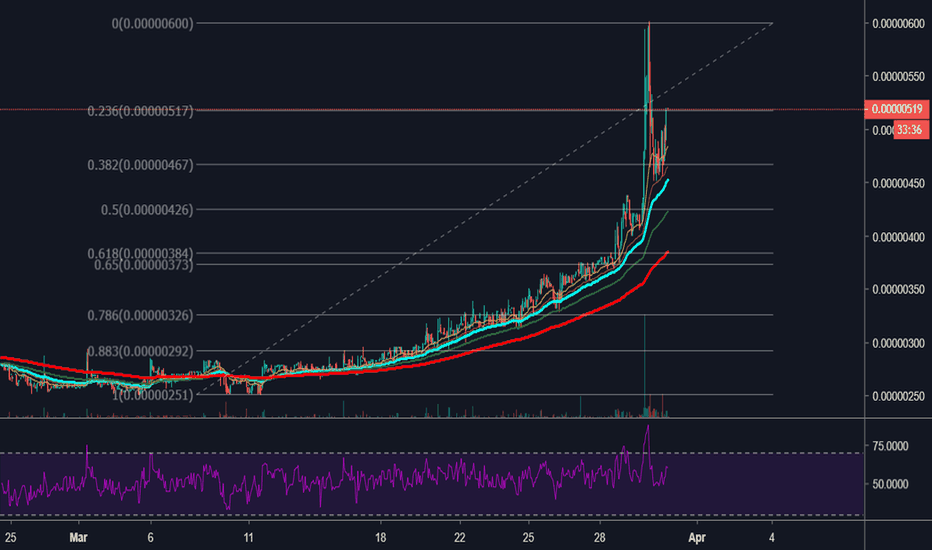The width and height of the screenshot is (932, 550).
Task: Click the 0(0.00000600) Fibonacci level label
Action: pyautogui.click(x=153, y=24)
